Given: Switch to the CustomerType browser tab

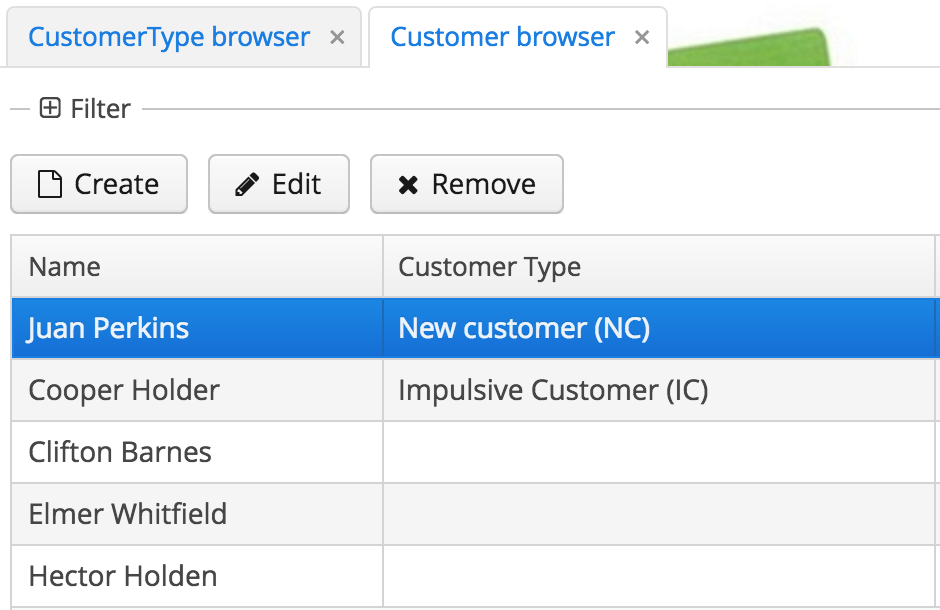Looking at the screenshot, I should click(x=169, y=37).
